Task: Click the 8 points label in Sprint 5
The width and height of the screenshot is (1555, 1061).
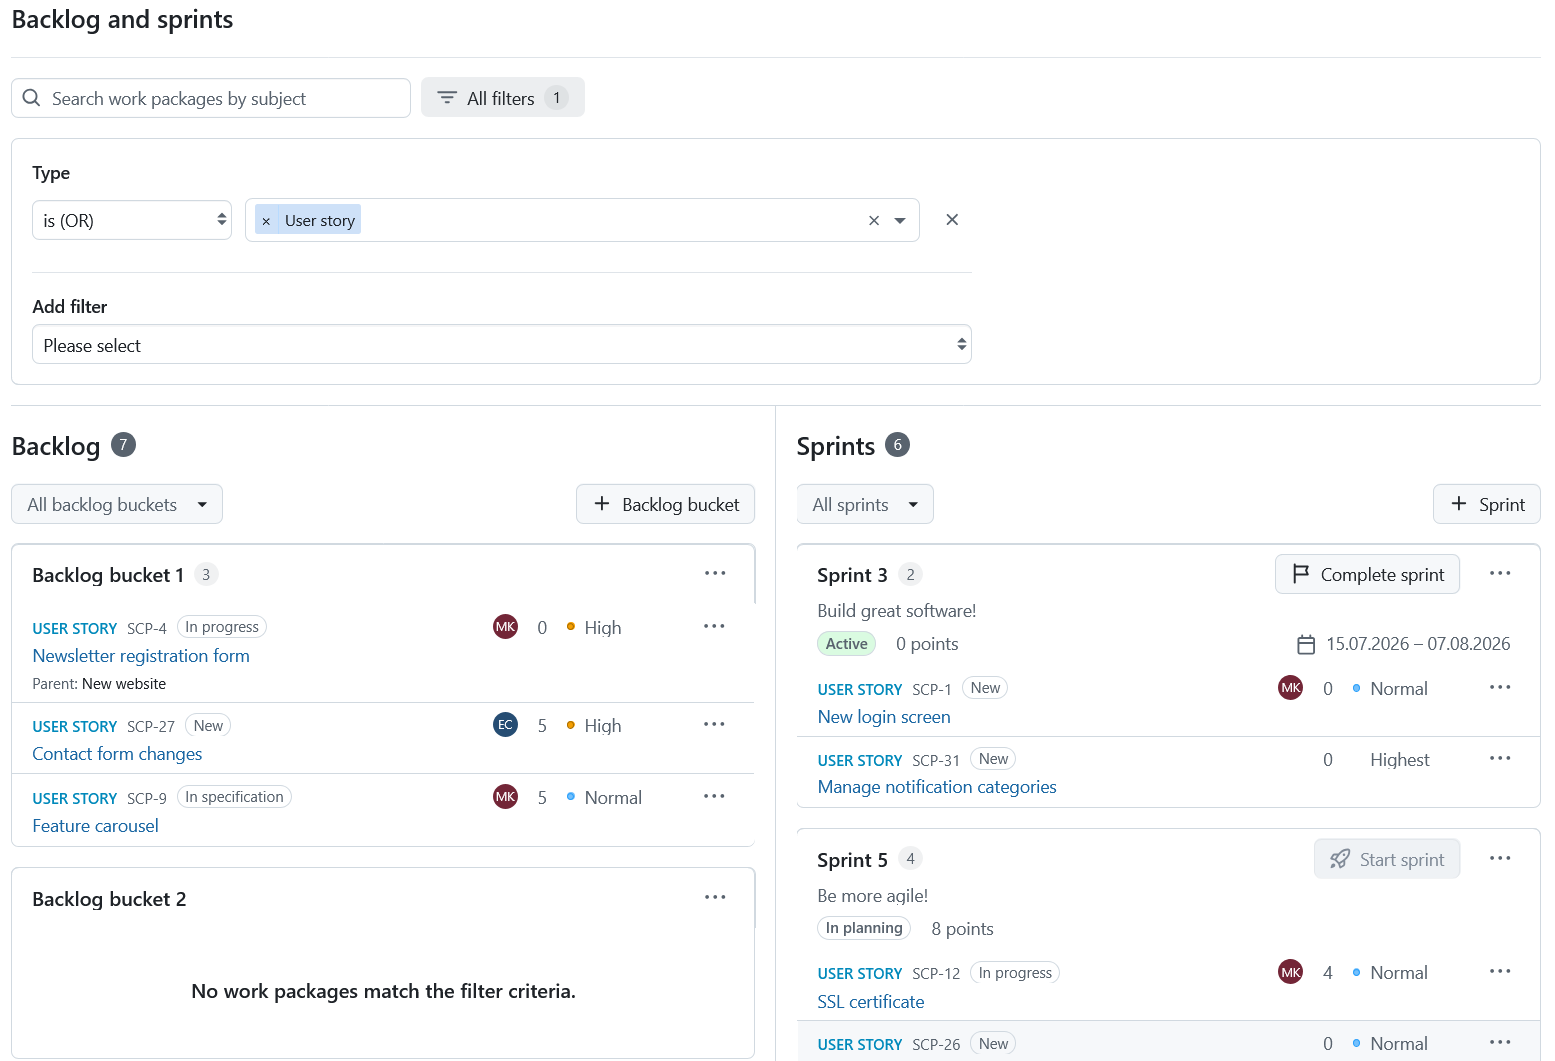Action: point(962,929)
